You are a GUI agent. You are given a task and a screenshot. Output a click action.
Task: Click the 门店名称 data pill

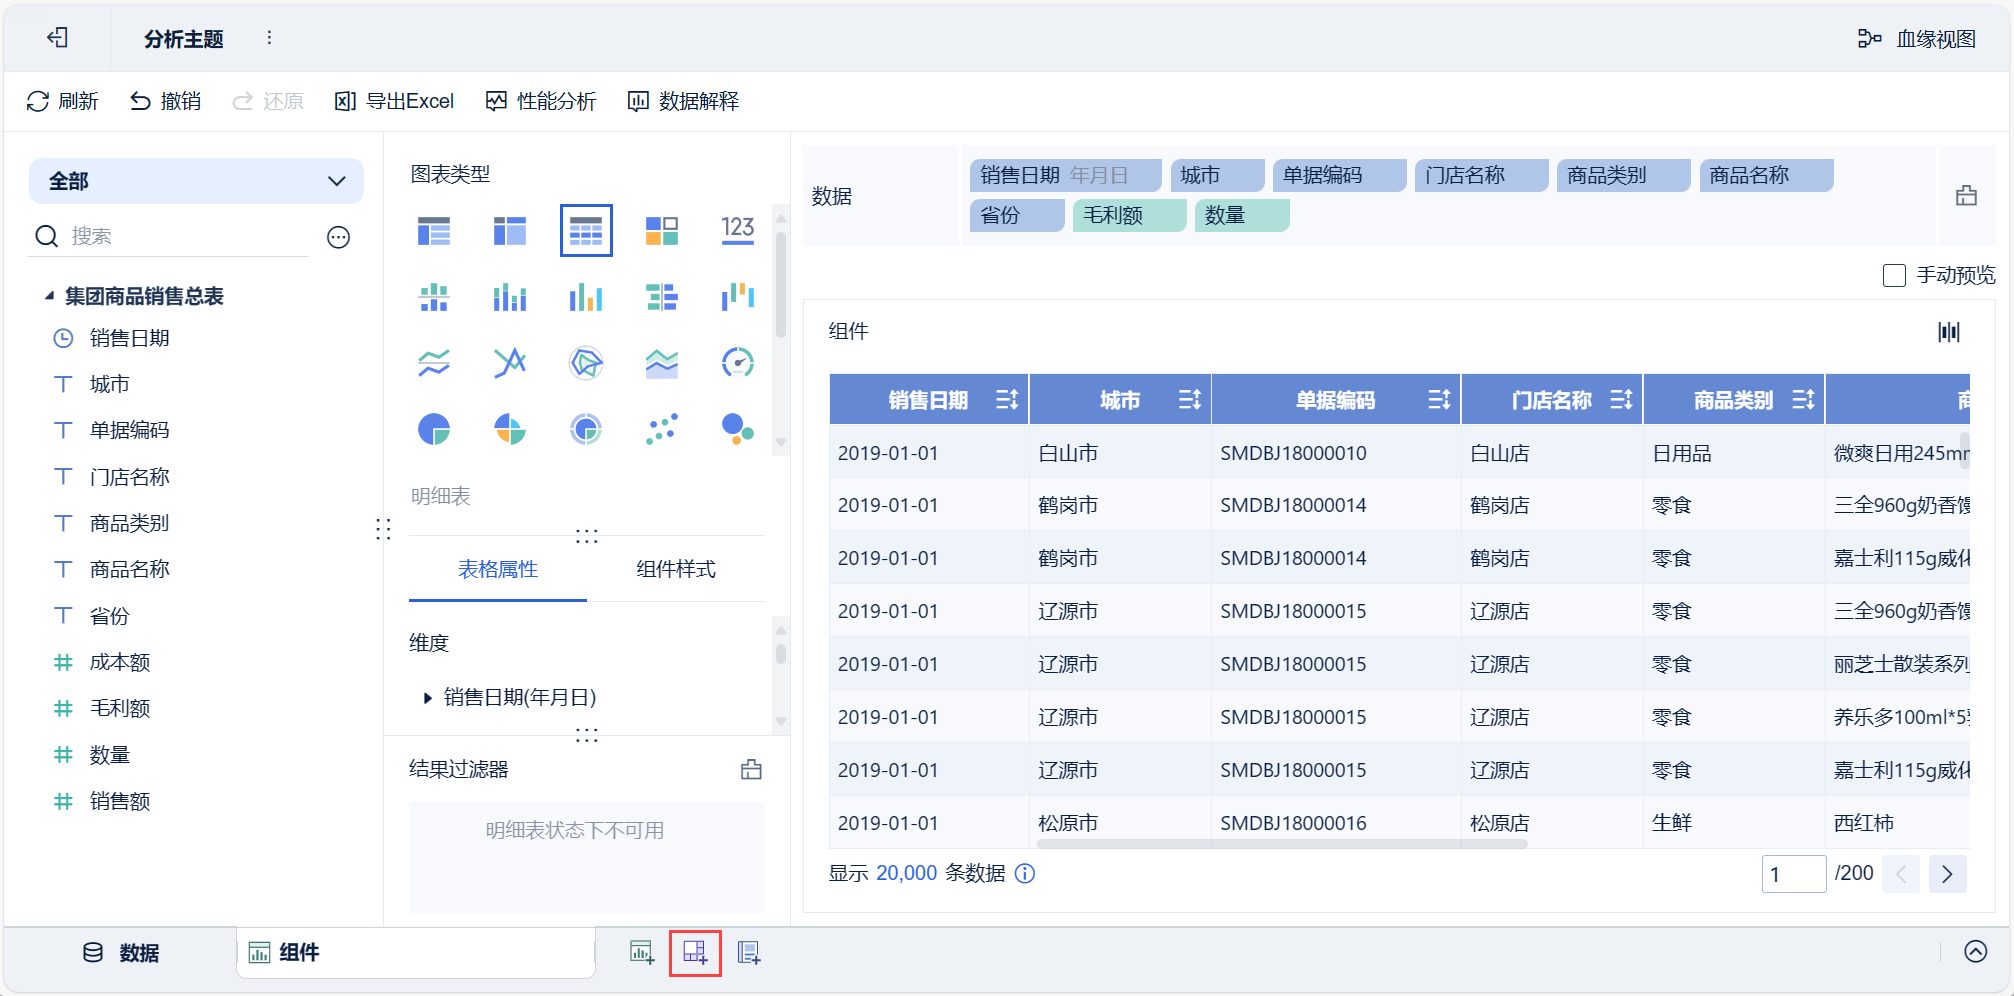click(x=1482, y=175)
